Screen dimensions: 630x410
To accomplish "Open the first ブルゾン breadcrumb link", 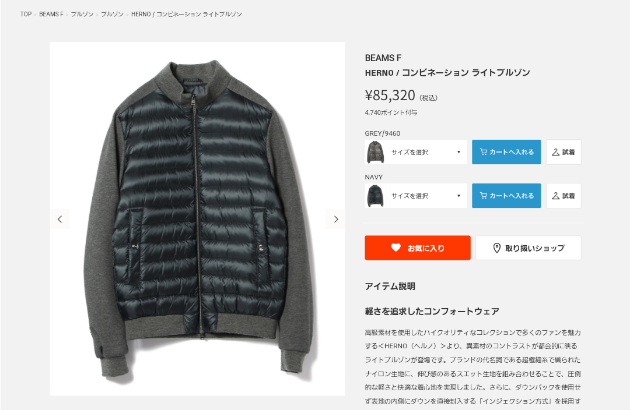I will click(x=82, y=14).
